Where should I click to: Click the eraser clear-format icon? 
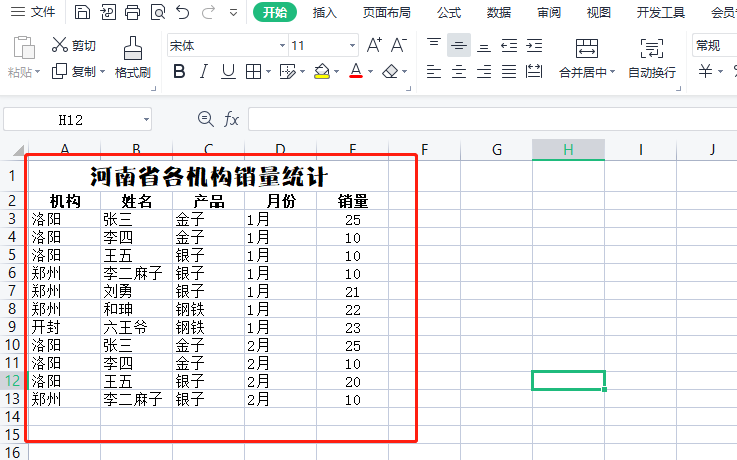[x=390, y=72]
